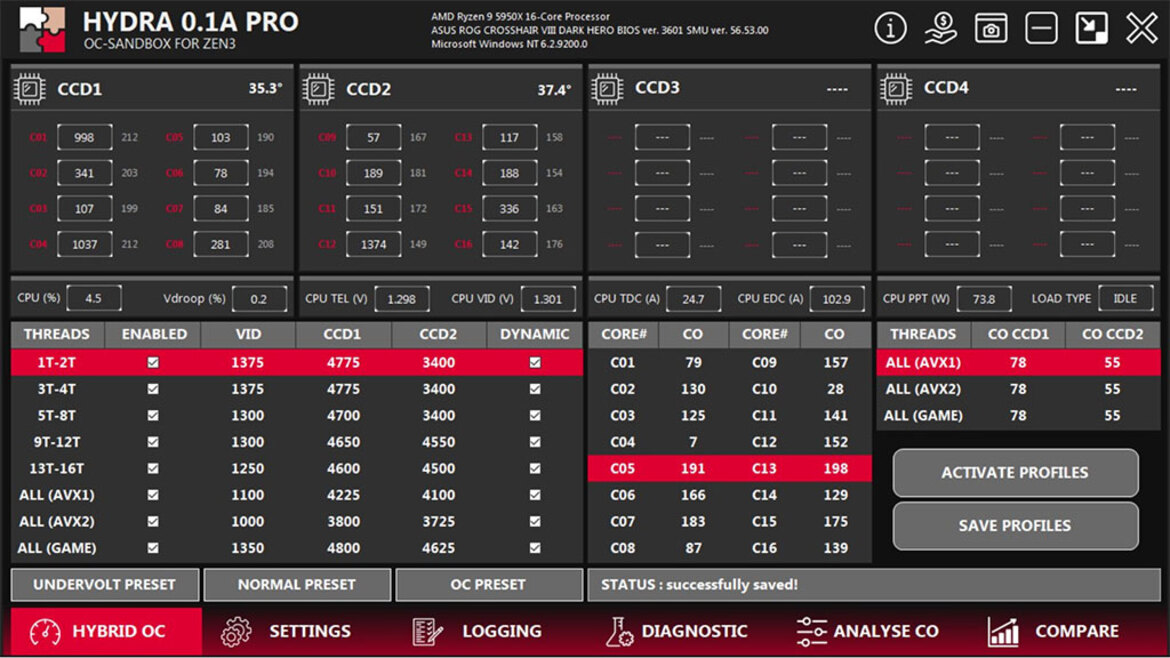
Task: Click the gear icon beside SETTINGS
Action: click(x=237, y=631)
